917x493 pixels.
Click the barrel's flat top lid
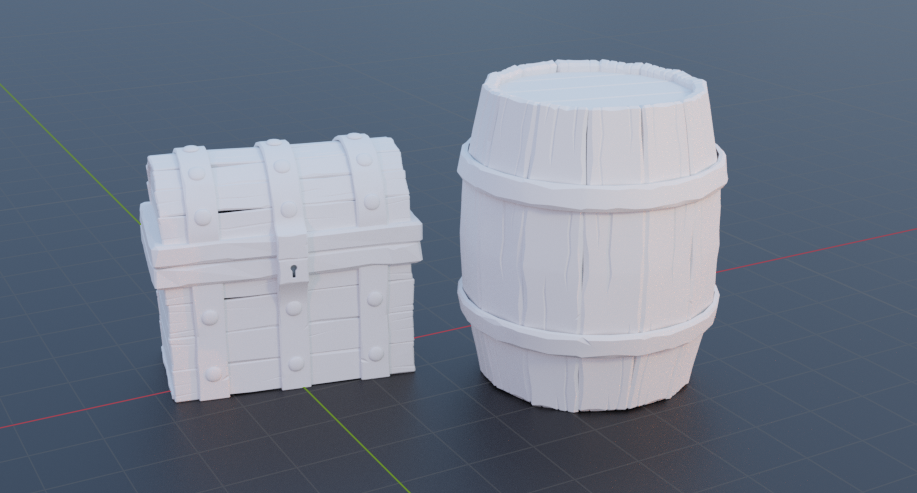(594, 92)
